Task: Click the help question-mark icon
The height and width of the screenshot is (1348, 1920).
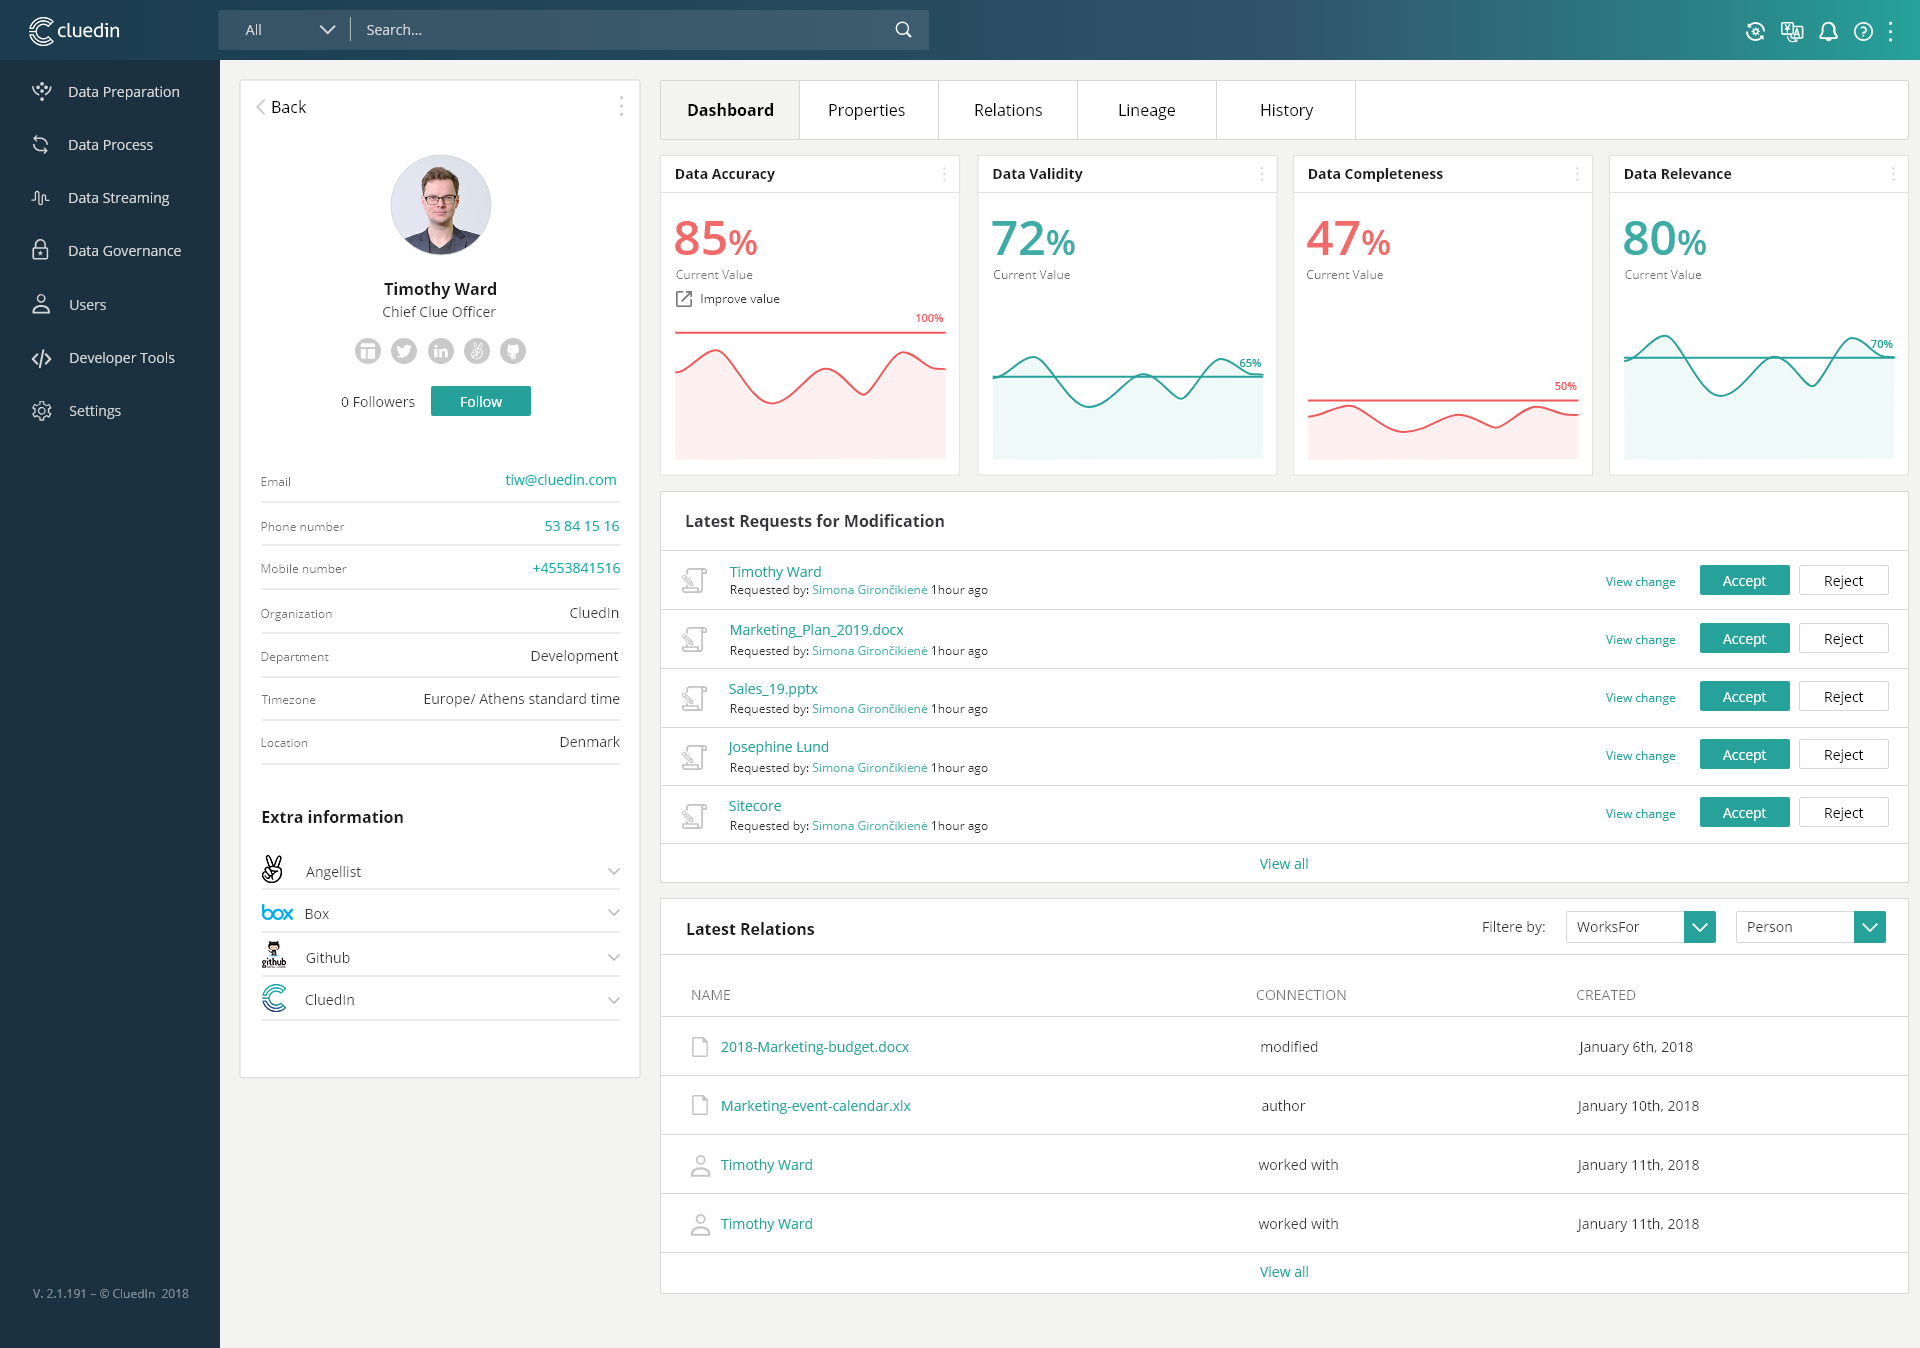Action: coord(1862,31)
